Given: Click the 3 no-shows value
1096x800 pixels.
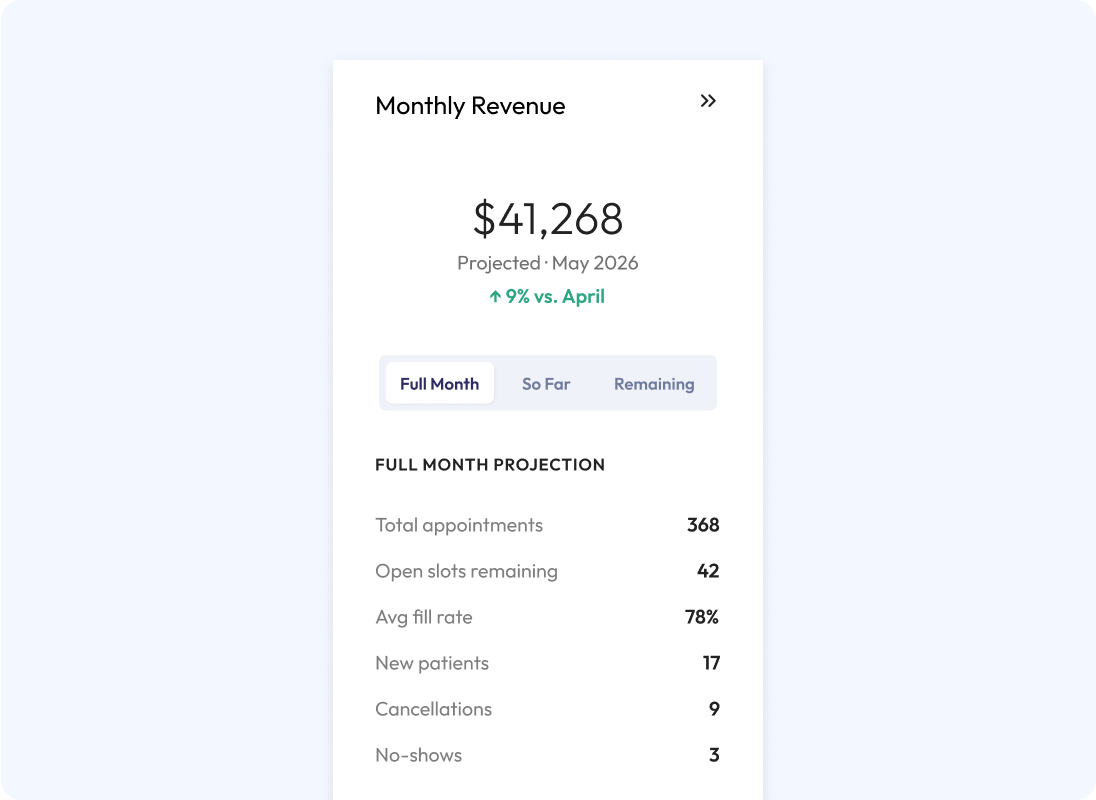Looking at the screenshot, I should (714, 755).
